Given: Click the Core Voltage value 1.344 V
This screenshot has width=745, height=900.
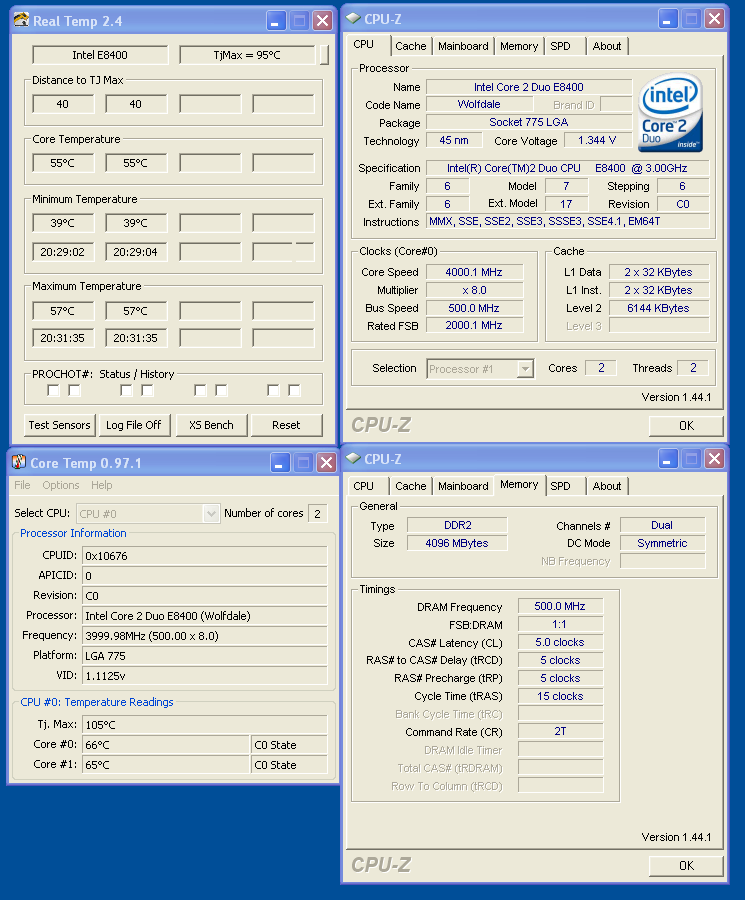Looking at the screenshot, I should click(597, 140).
